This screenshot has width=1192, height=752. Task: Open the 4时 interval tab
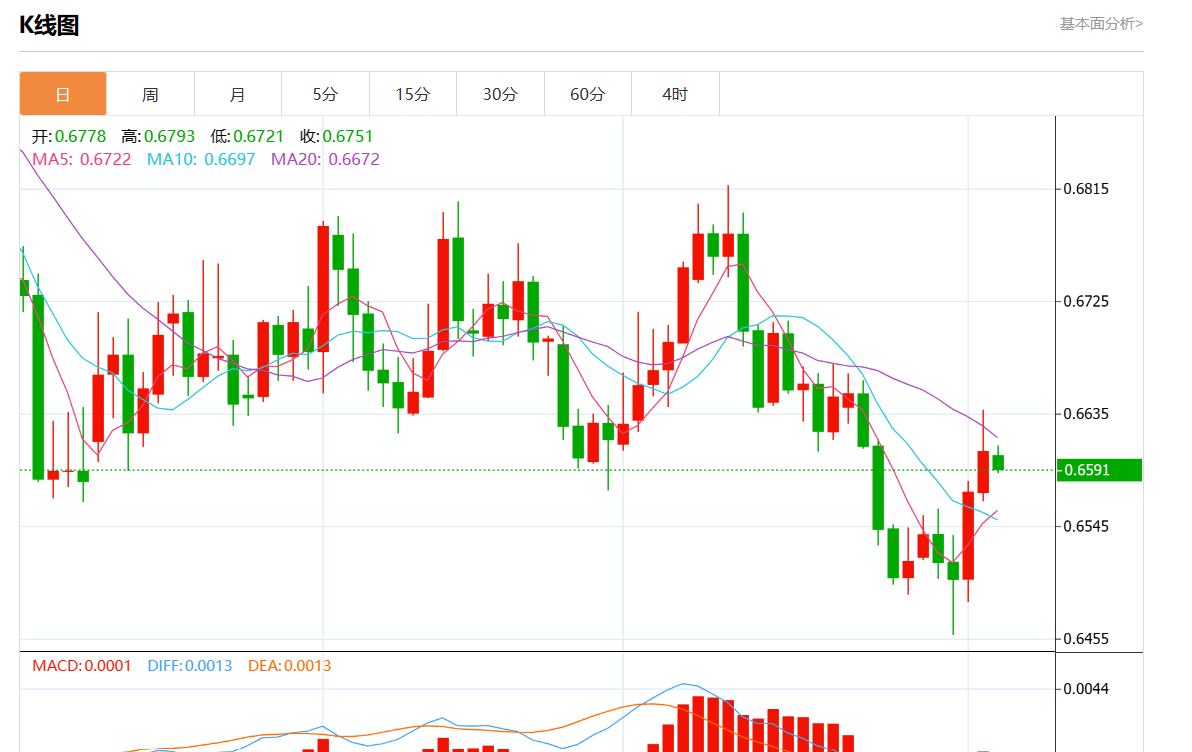(675, 94)
